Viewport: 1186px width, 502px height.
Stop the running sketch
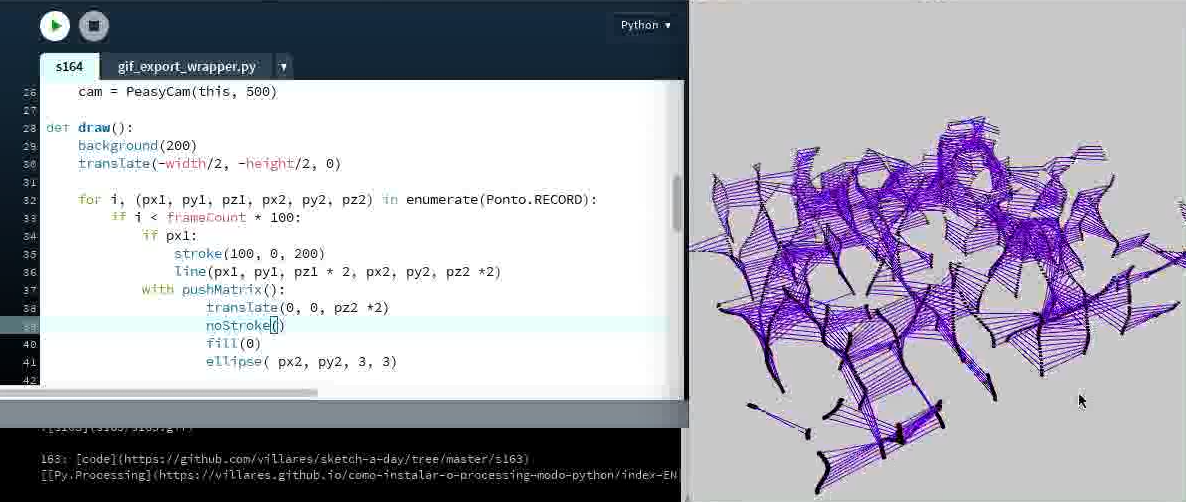point(93,25)
